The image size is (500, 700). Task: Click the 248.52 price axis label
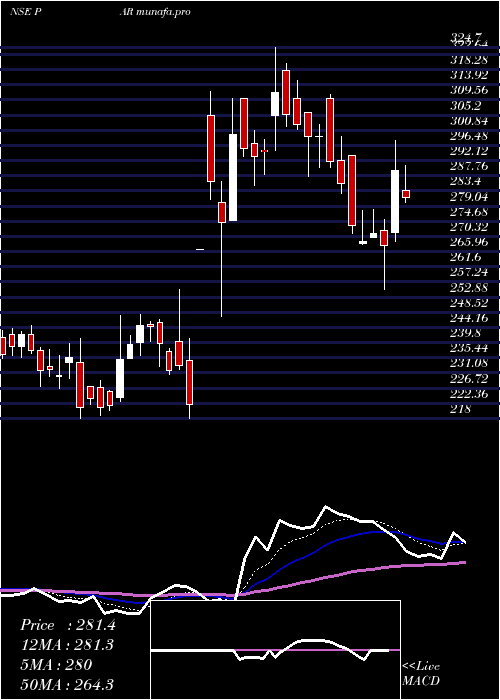468,303
